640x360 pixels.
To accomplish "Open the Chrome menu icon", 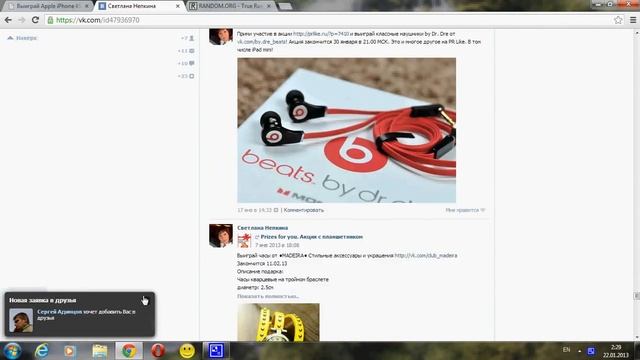I will point(633,20).
